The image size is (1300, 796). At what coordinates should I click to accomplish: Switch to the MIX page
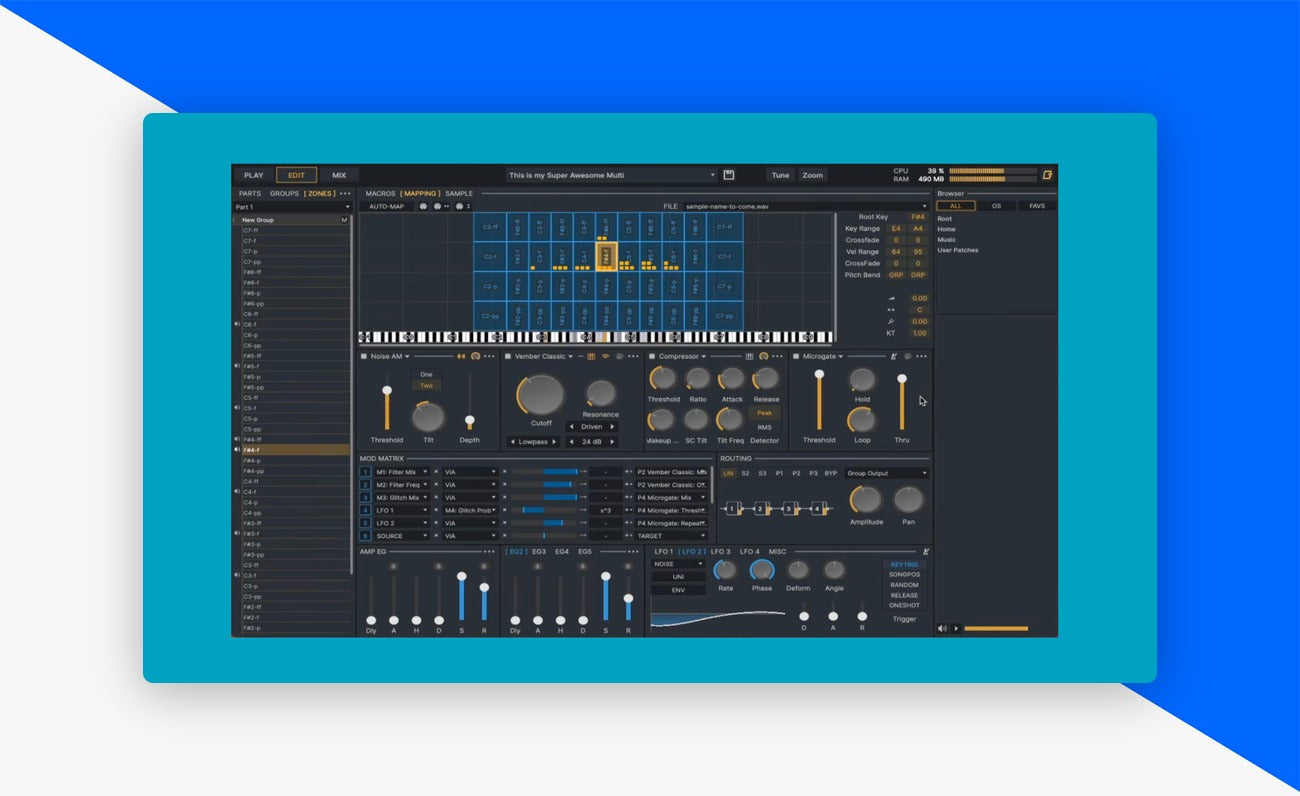[339, 175]
